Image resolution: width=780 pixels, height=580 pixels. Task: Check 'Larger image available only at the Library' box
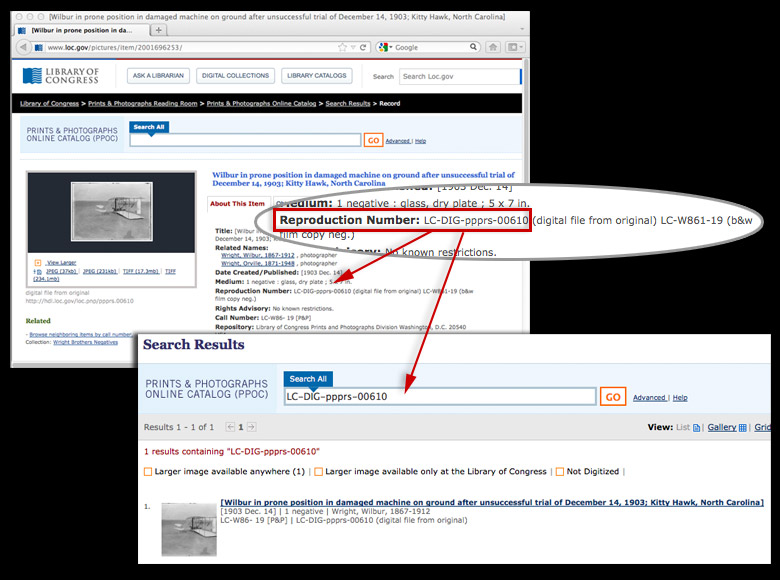318,471
